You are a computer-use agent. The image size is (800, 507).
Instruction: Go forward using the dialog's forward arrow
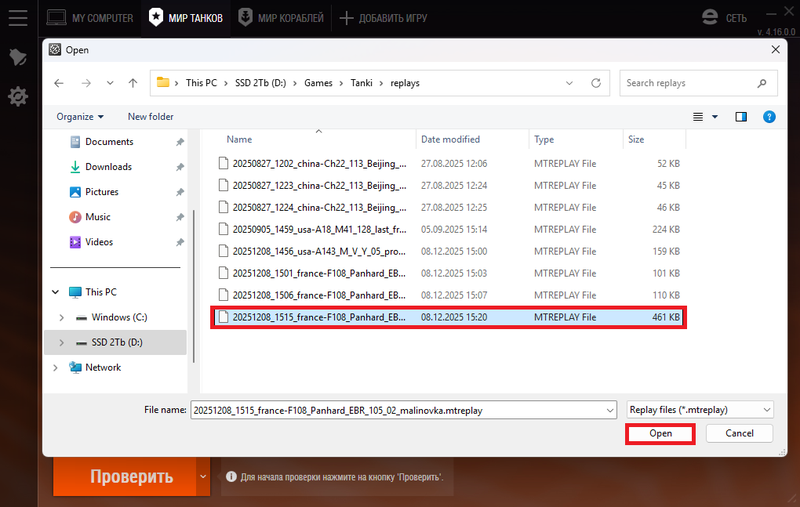coord(86,83)
